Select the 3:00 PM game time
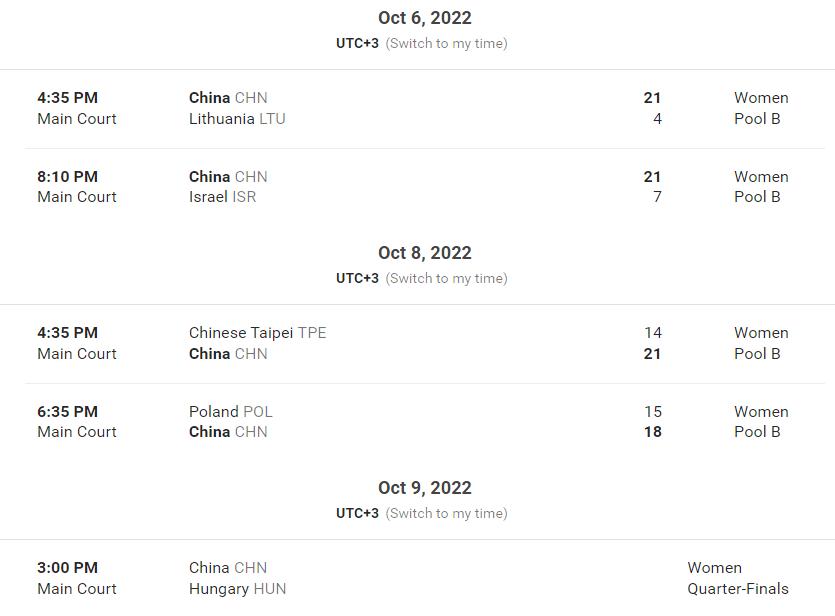Viewport: 835px width, 616px height. [x=67, y=568]
